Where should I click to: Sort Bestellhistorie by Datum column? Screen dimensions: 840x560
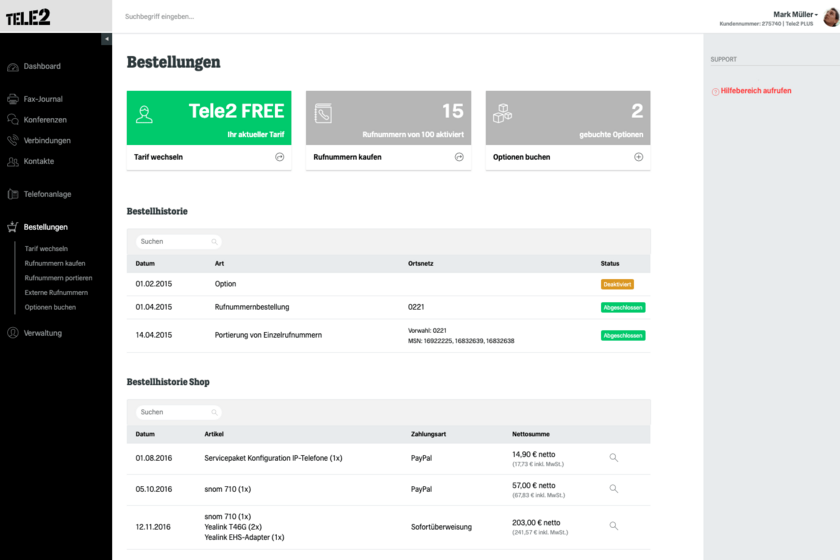click(145, 264)
